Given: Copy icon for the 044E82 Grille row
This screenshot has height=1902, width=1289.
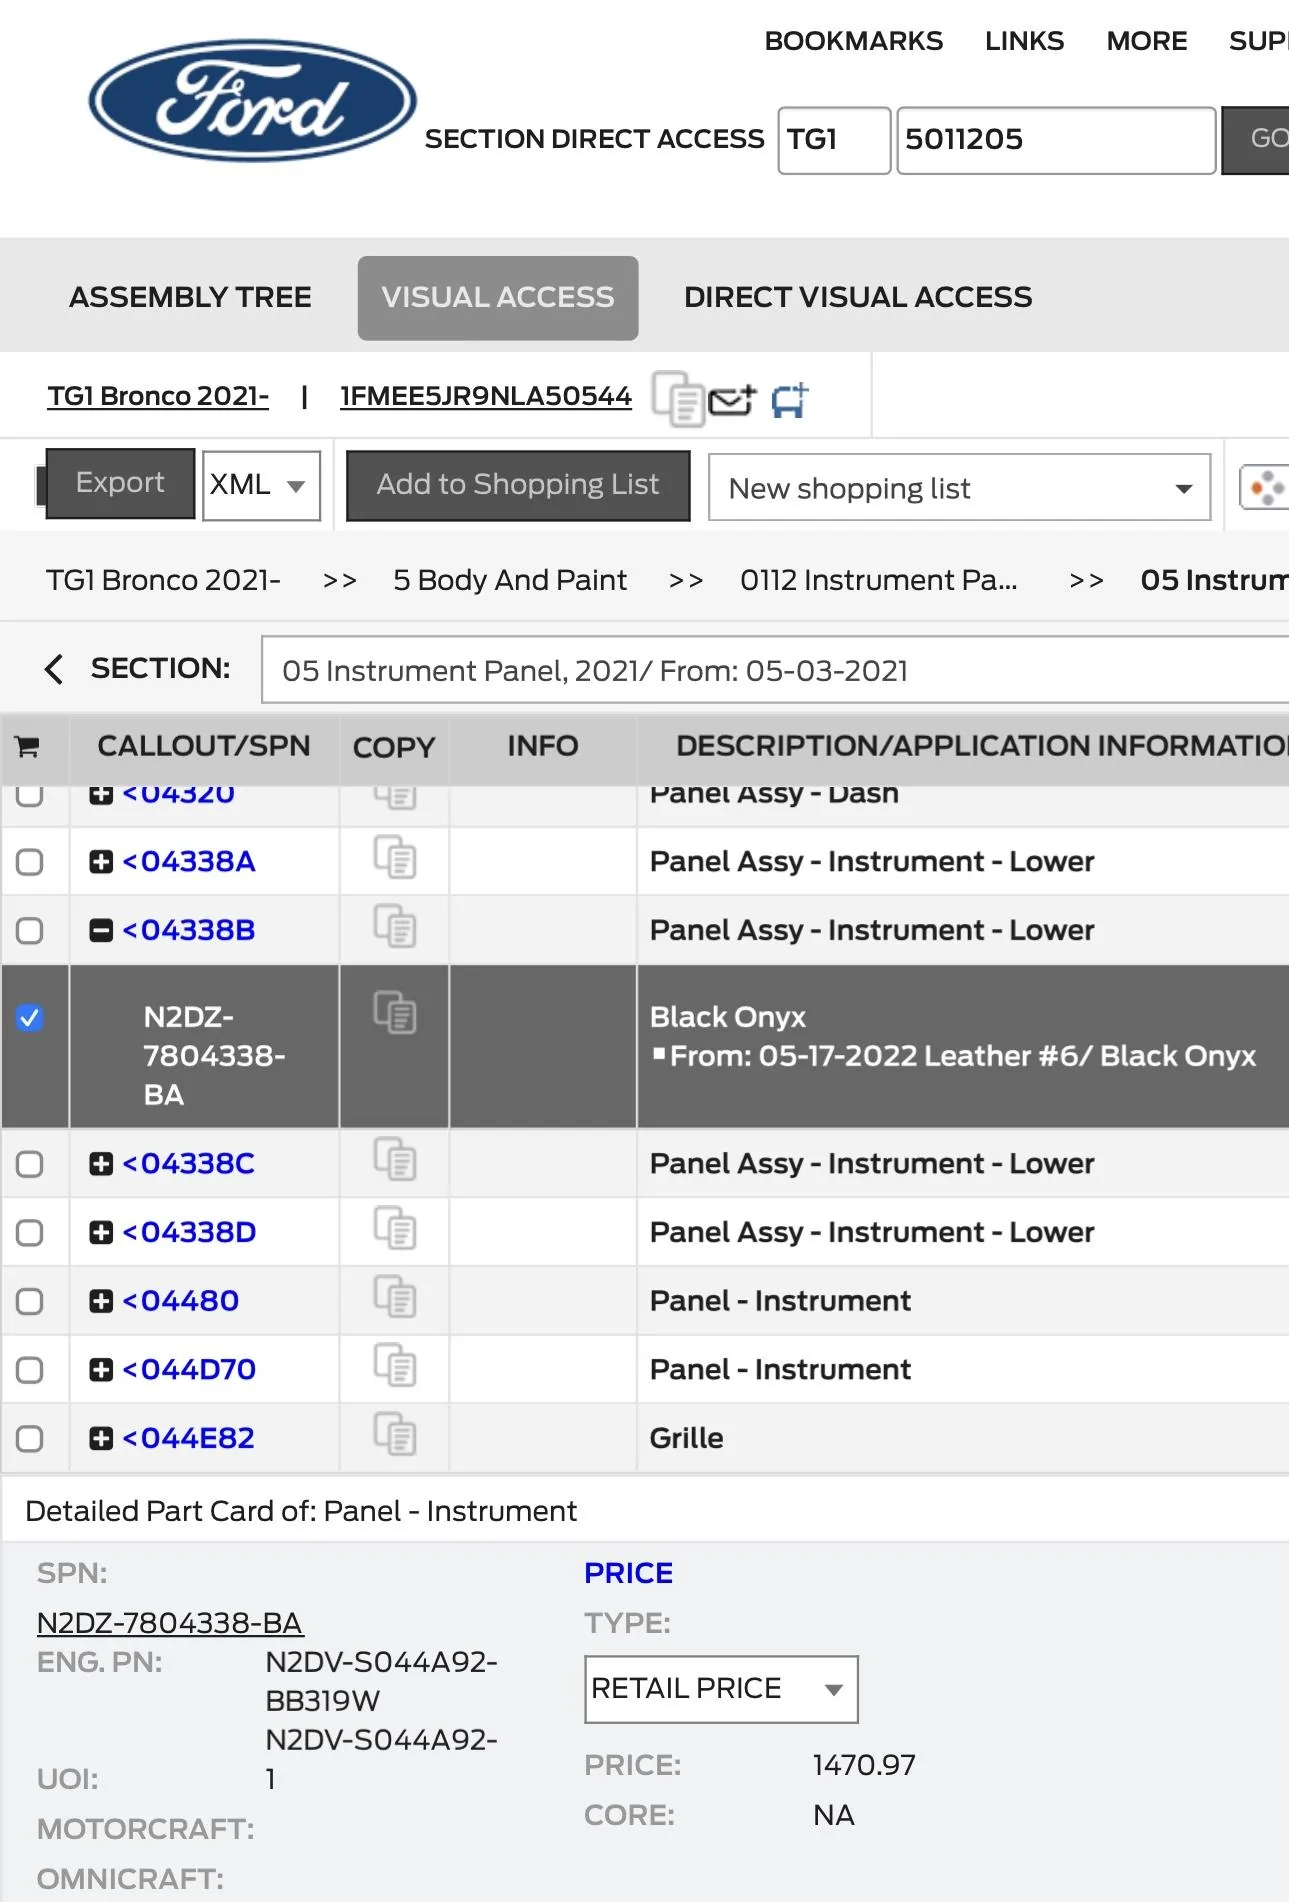Looking at the screenshot, I should coord(395,1435).
